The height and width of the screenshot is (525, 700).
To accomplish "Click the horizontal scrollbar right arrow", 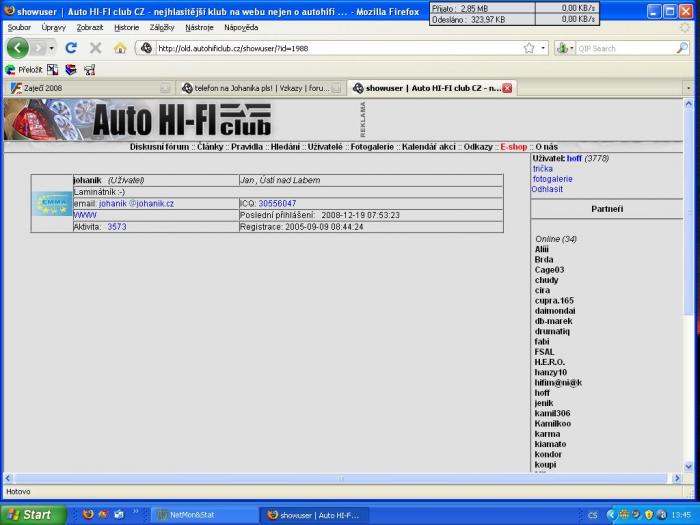I will point(677,478).
